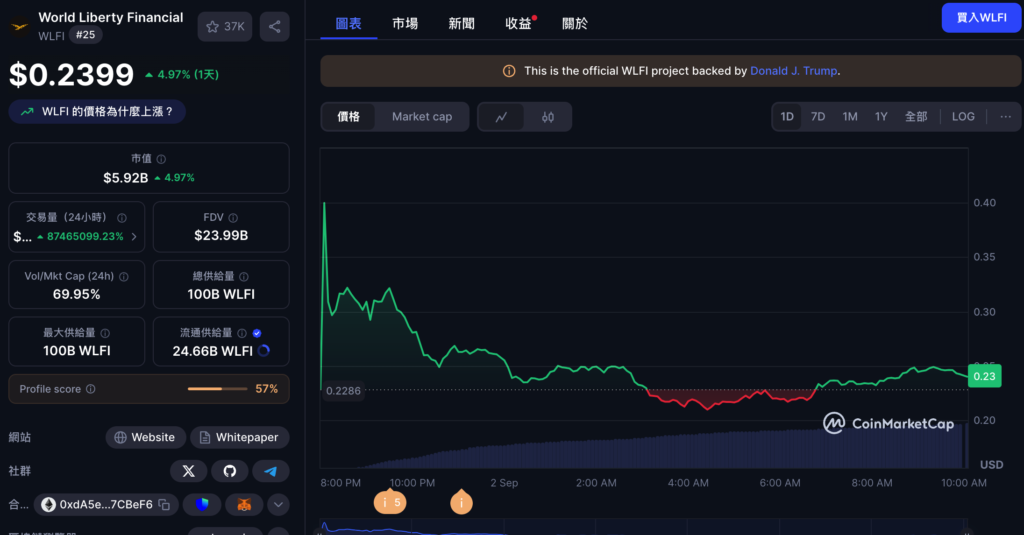Expand more contract addresses chevron
Viewport: 1024px width, 535px height.
click(278, 505)
